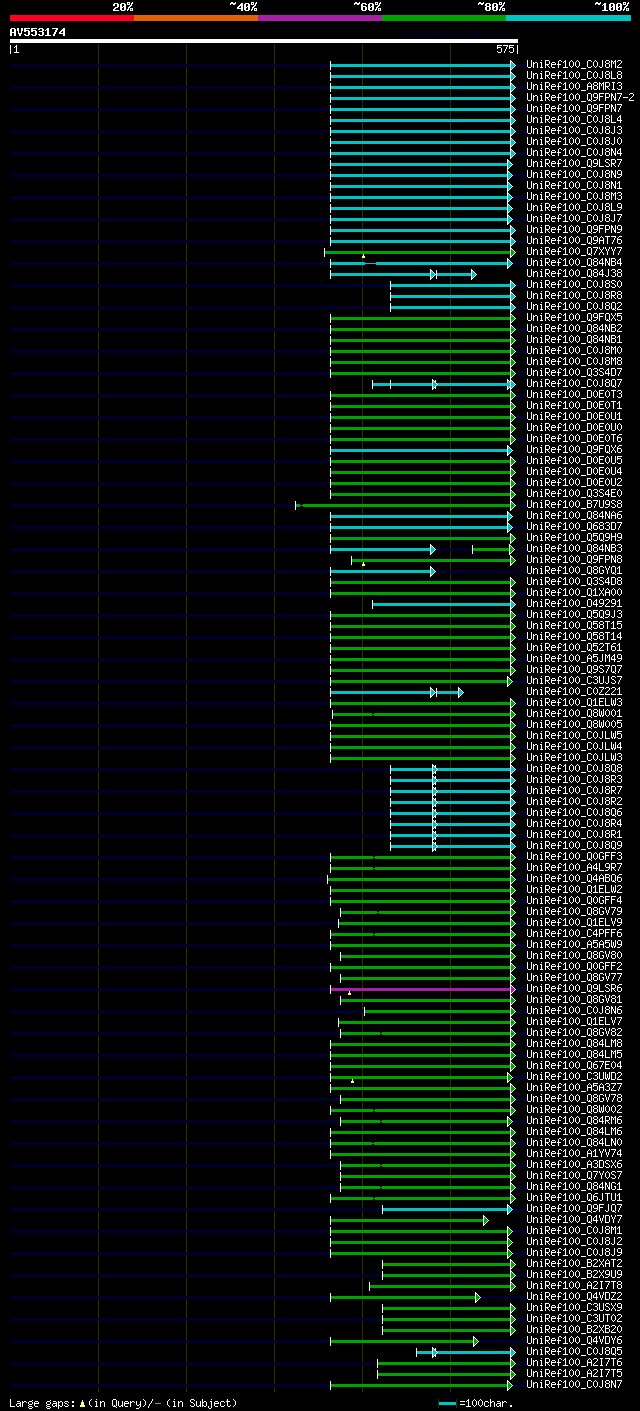Click the green alignment bar for B7U9S8
640x1411 pixels.
[404, 505]
